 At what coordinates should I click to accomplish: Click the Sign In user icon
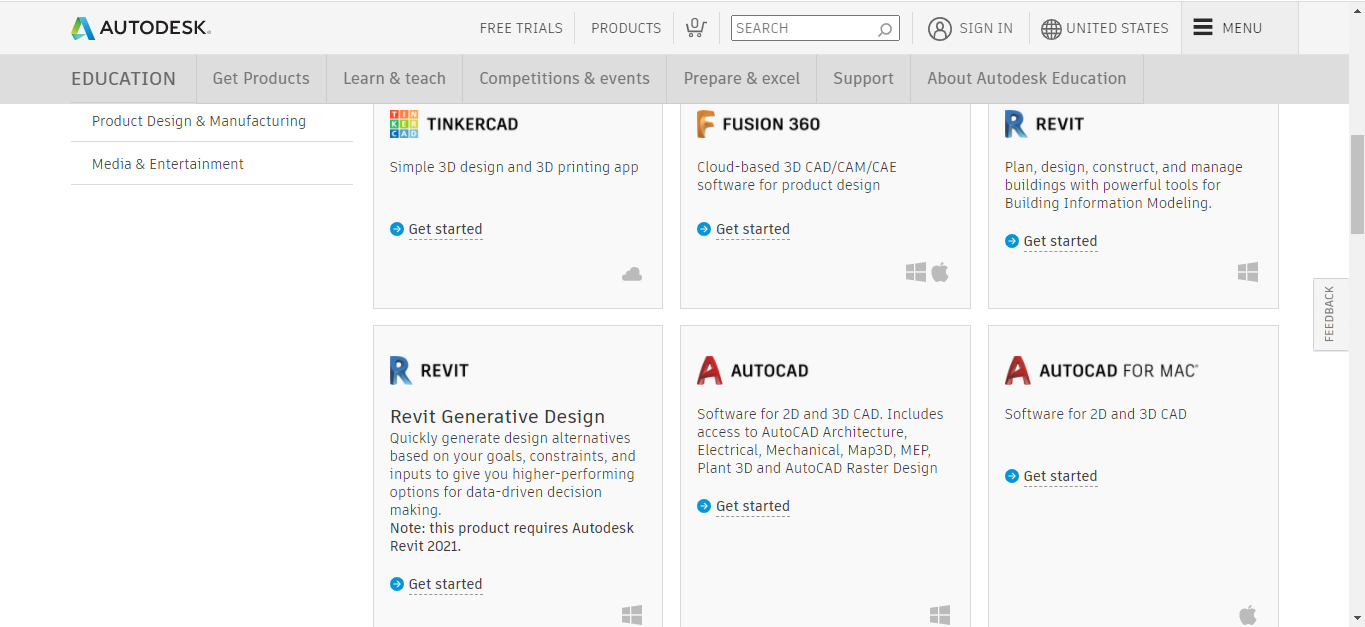pos(939,28)
